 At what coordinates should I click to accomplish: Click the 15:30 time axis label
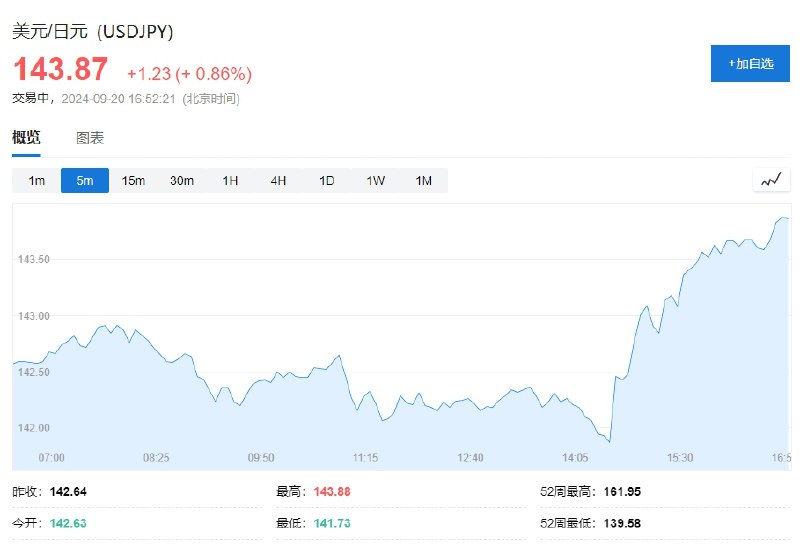[x=680, y=458]
